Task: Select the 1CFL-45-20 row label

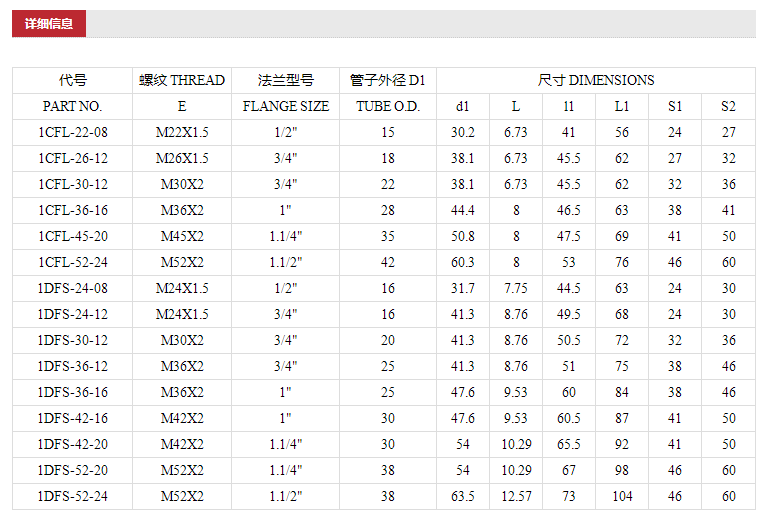Action: click(73, 236)
